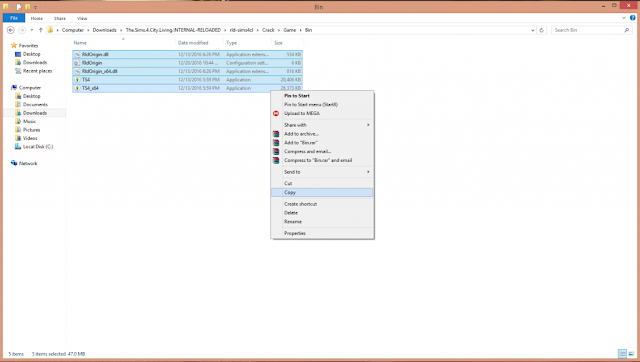640x362 pixels.
Task: Select Computer in the navigation pane
Action: point(30,88)
